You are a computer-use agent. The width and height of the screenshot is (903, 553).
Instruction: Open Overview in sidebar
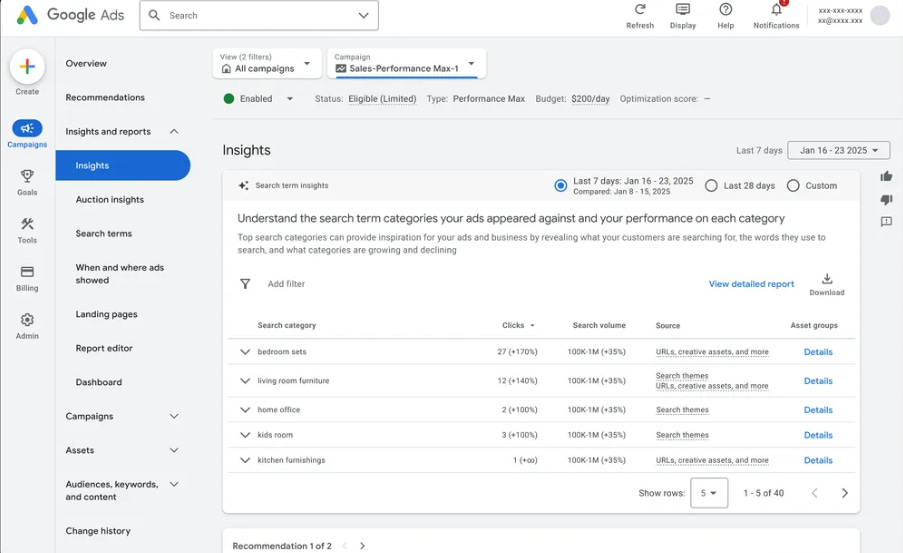point(86,63)
